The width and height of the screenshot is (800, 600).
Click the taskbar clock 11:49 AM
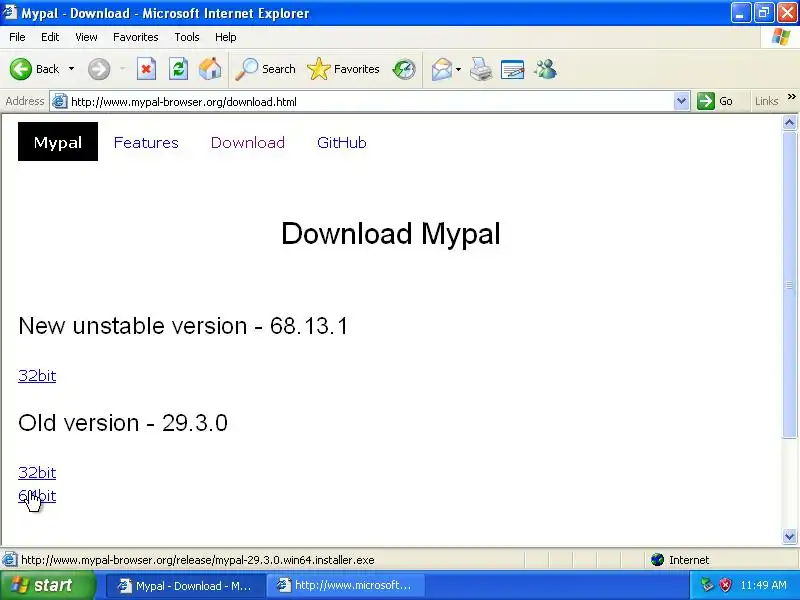763,585
